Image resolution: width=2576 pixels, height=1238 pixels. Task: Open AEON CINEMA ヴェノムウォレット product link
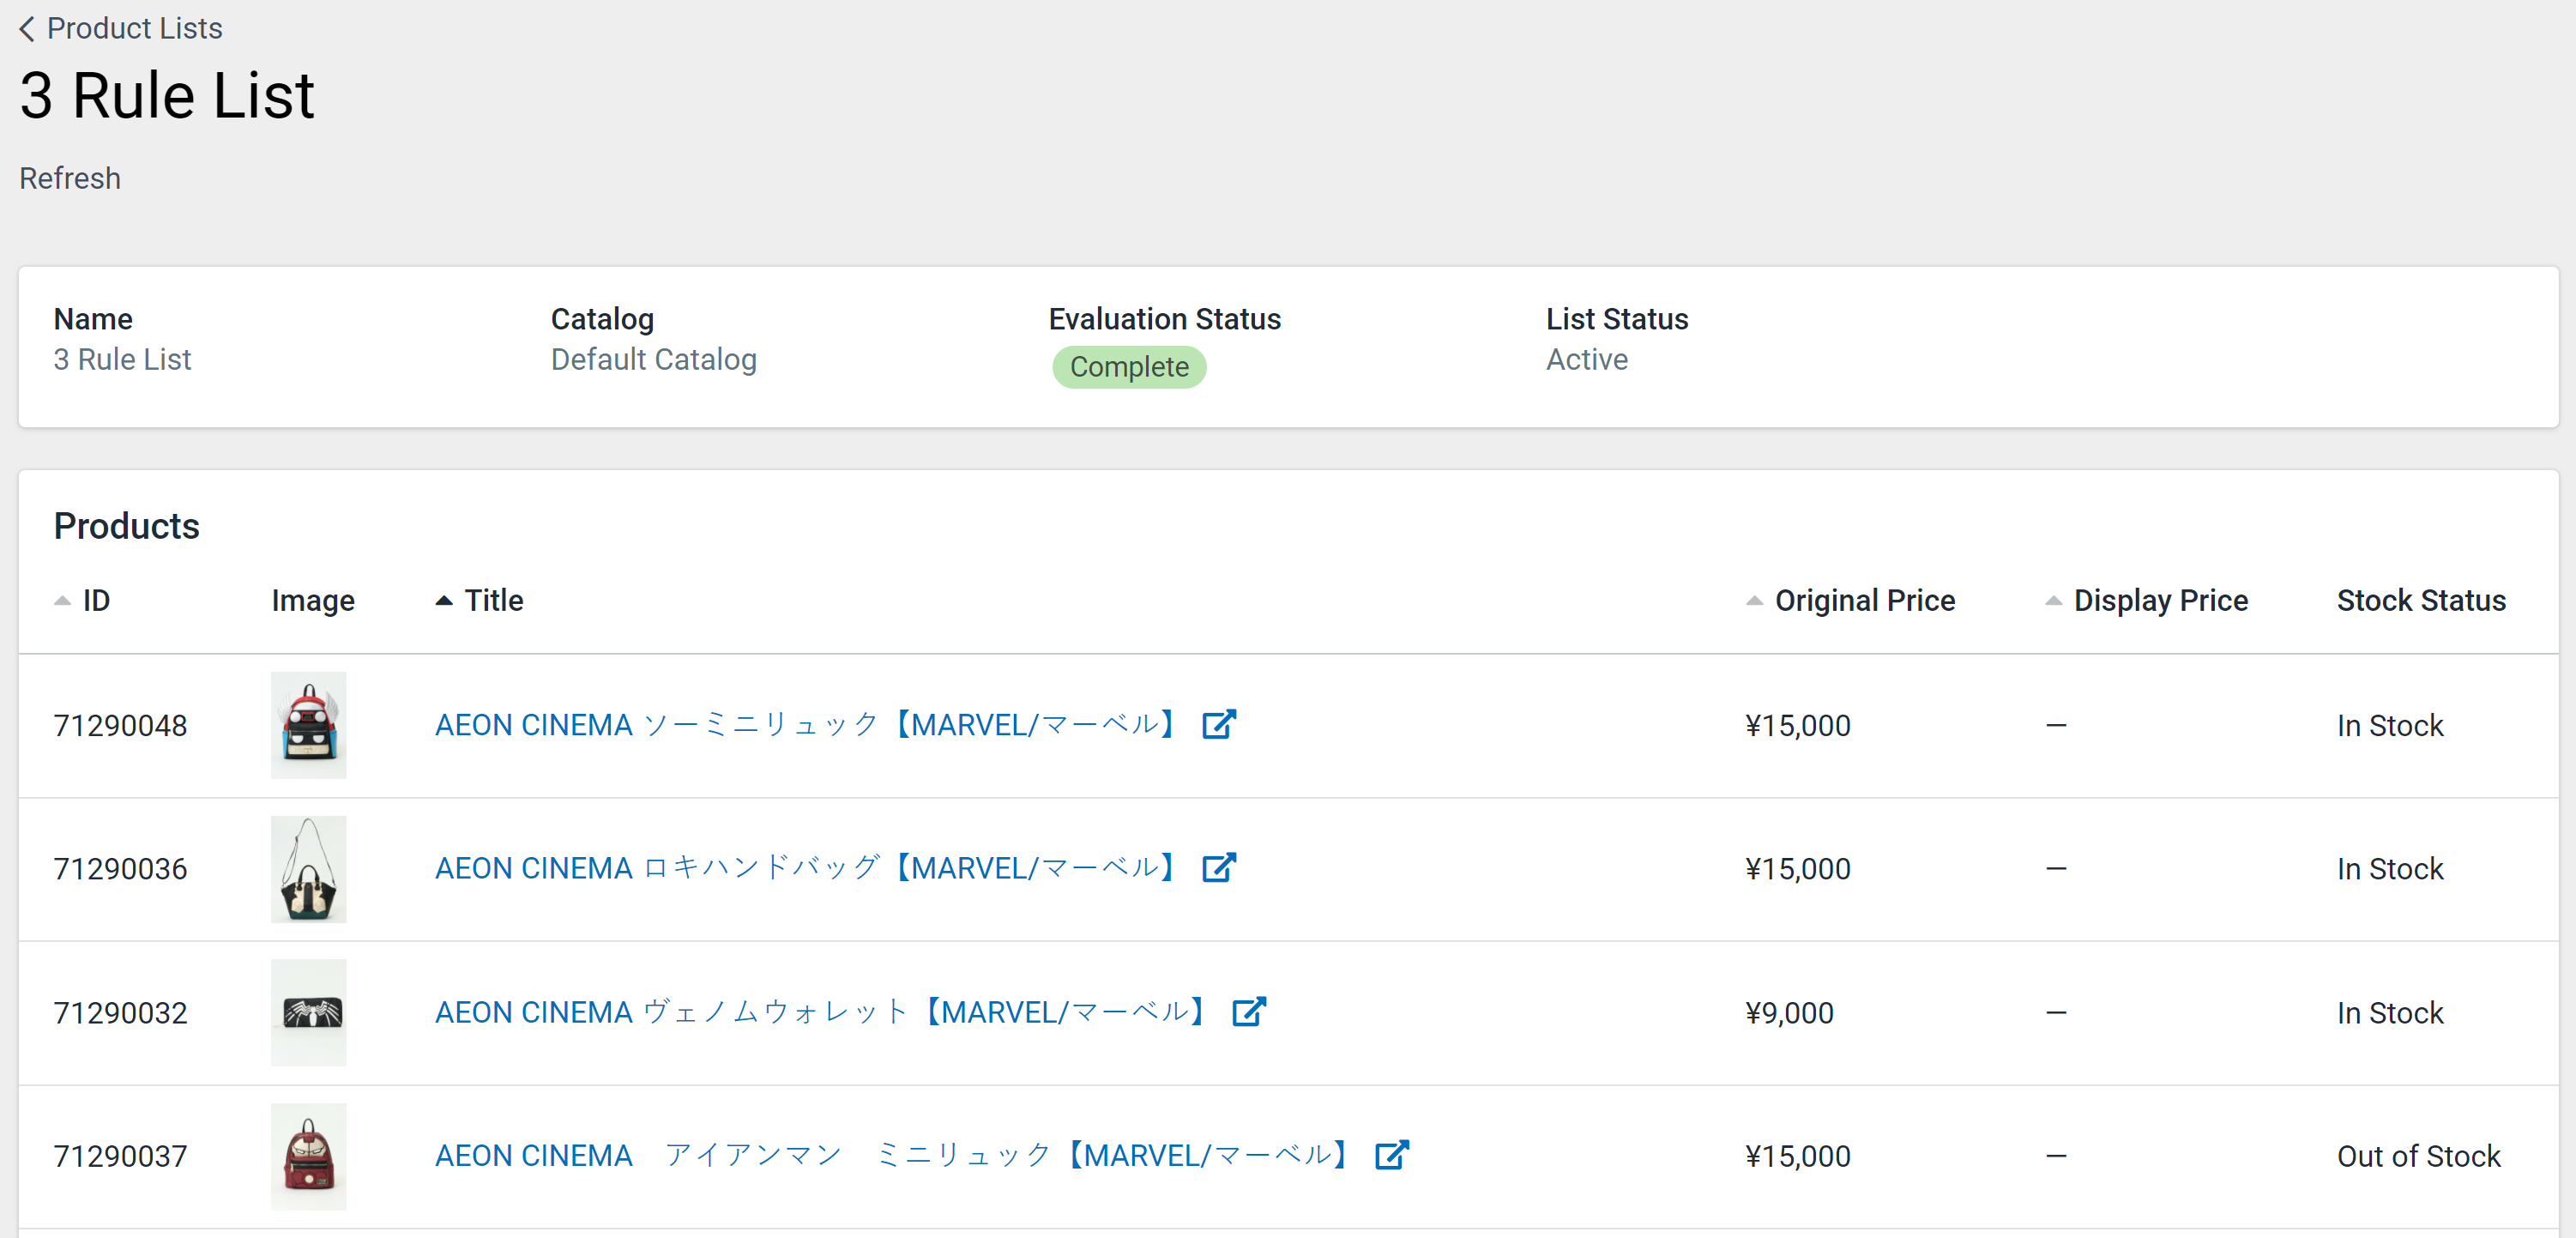pos(823,1012)
